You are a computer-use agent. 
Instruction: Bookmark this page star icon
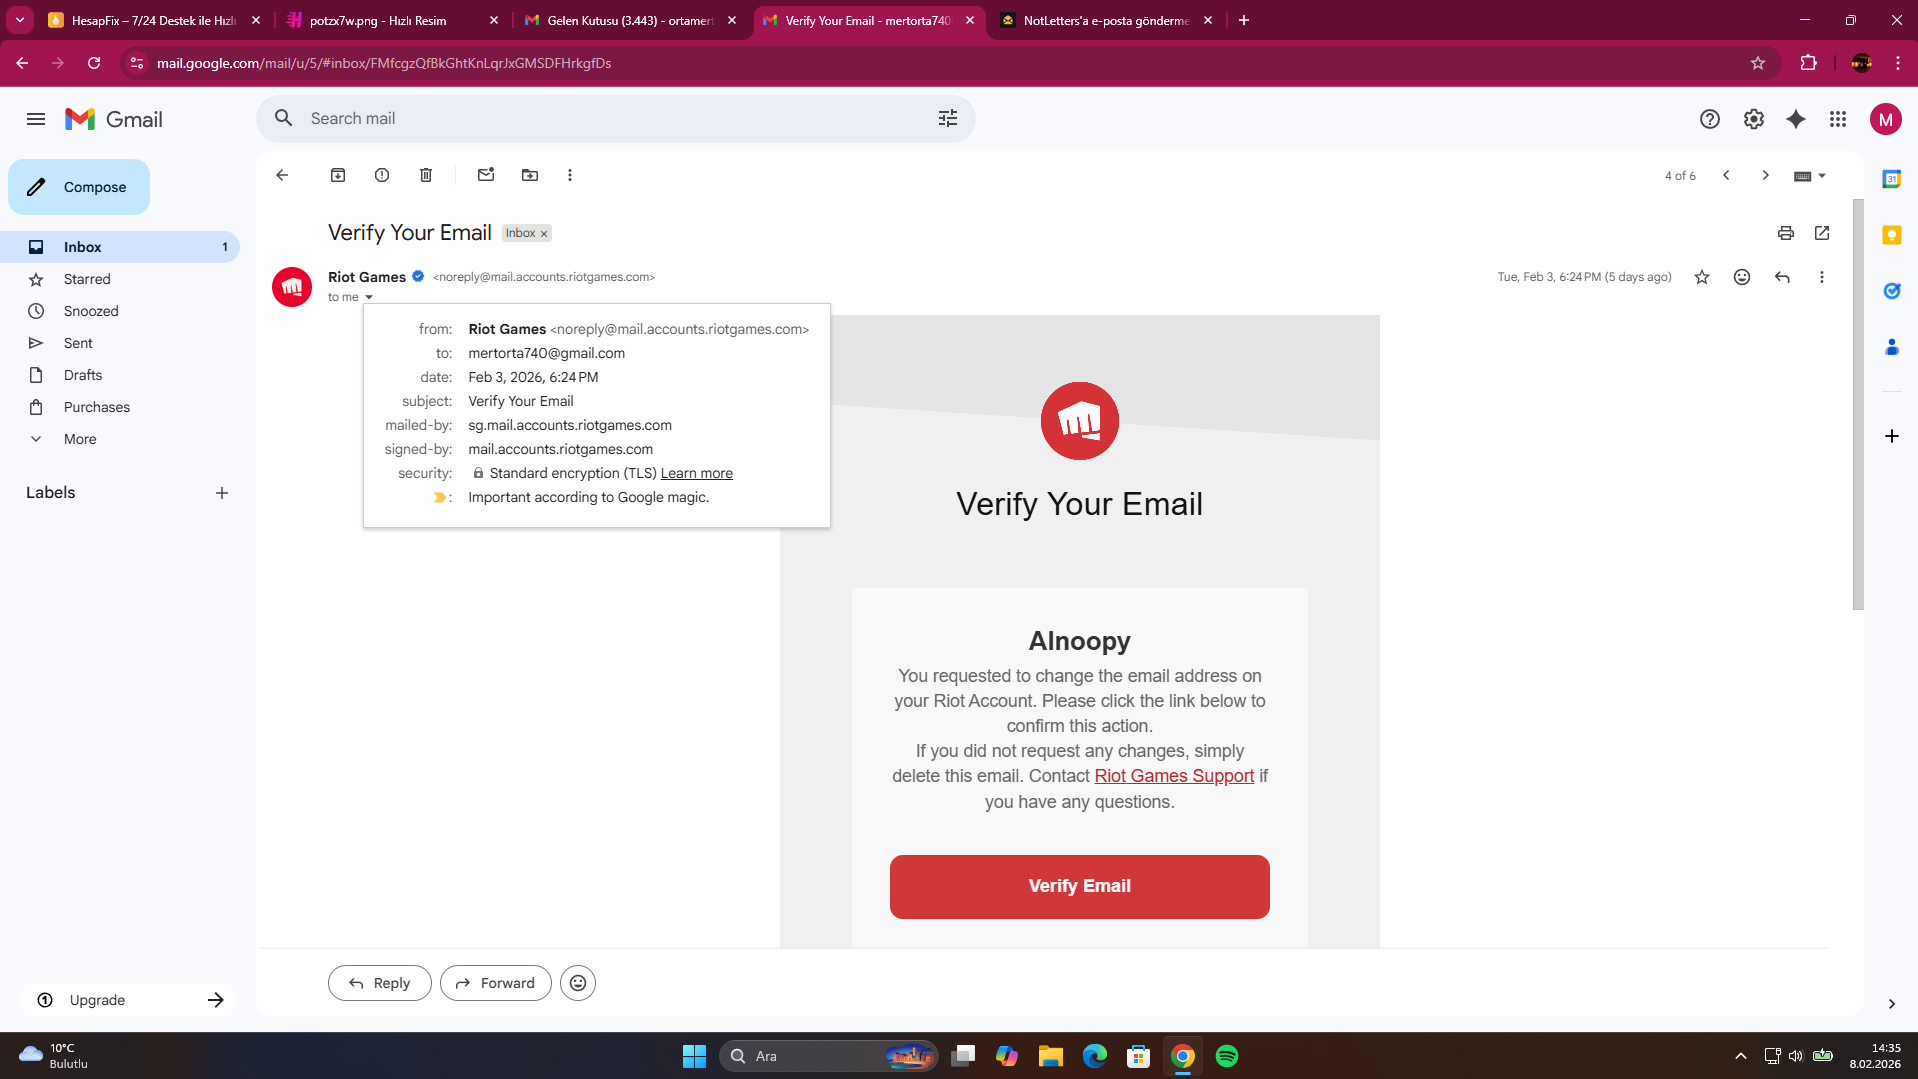(1758, 63)
